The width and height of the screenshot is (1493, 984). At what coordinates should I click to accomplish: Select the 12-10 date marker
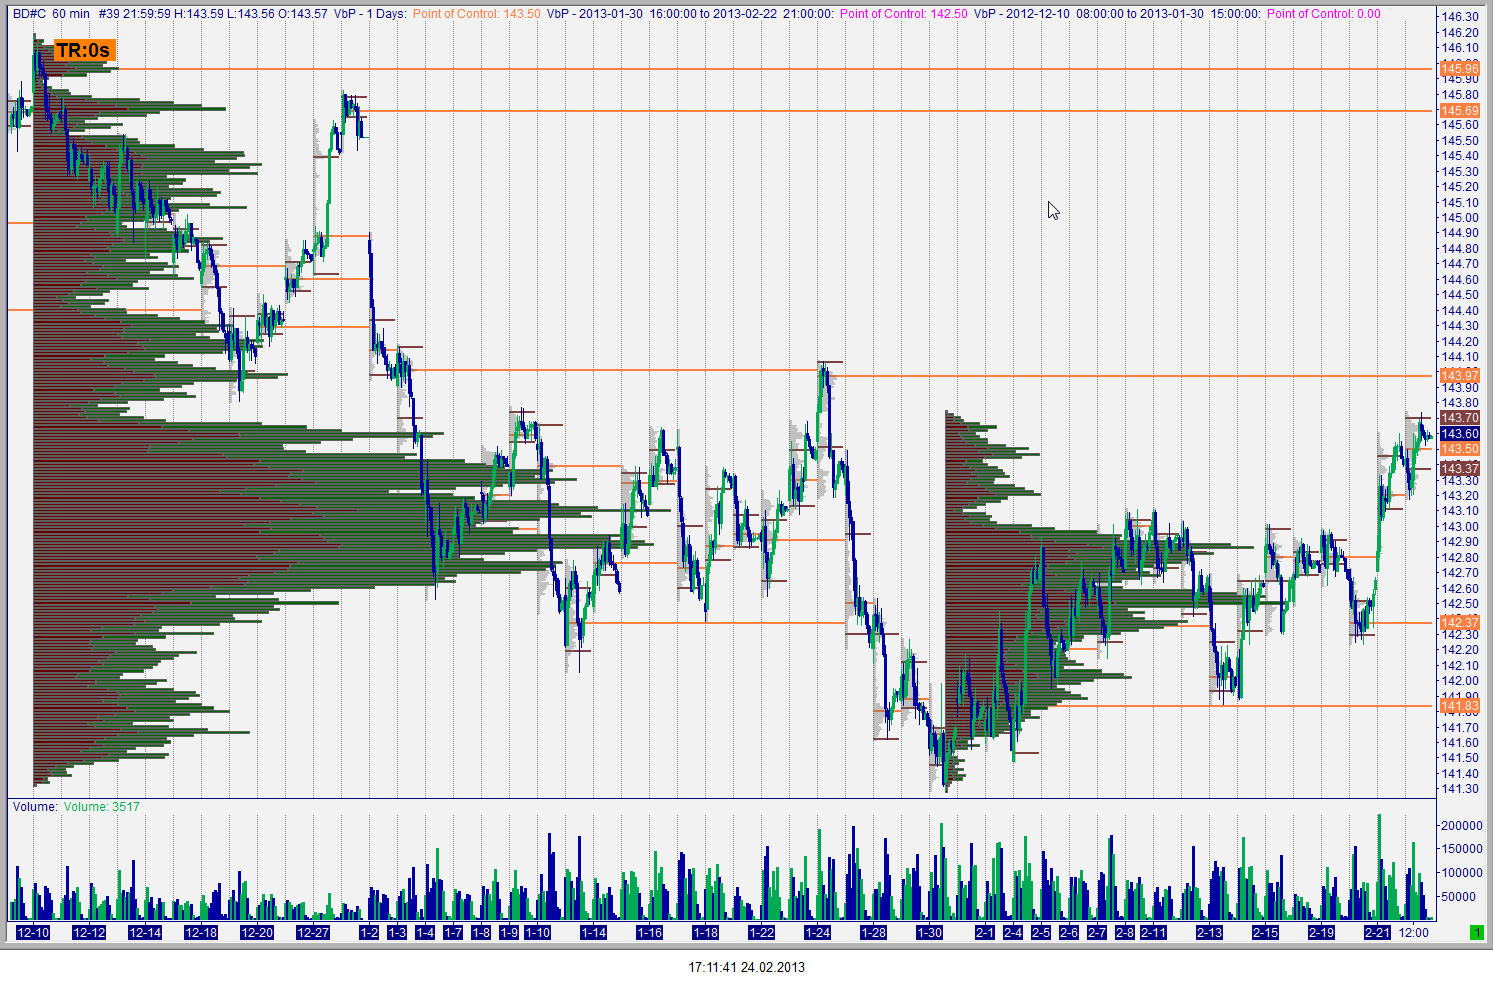pyautogui.click(x=33, y=932)
